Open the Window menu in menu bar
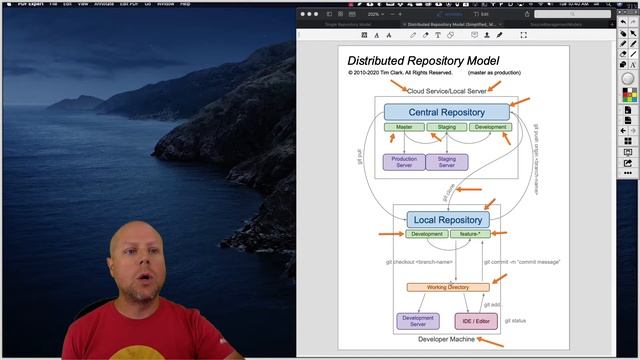The image size is (640, 360). [x=166, y=4]
